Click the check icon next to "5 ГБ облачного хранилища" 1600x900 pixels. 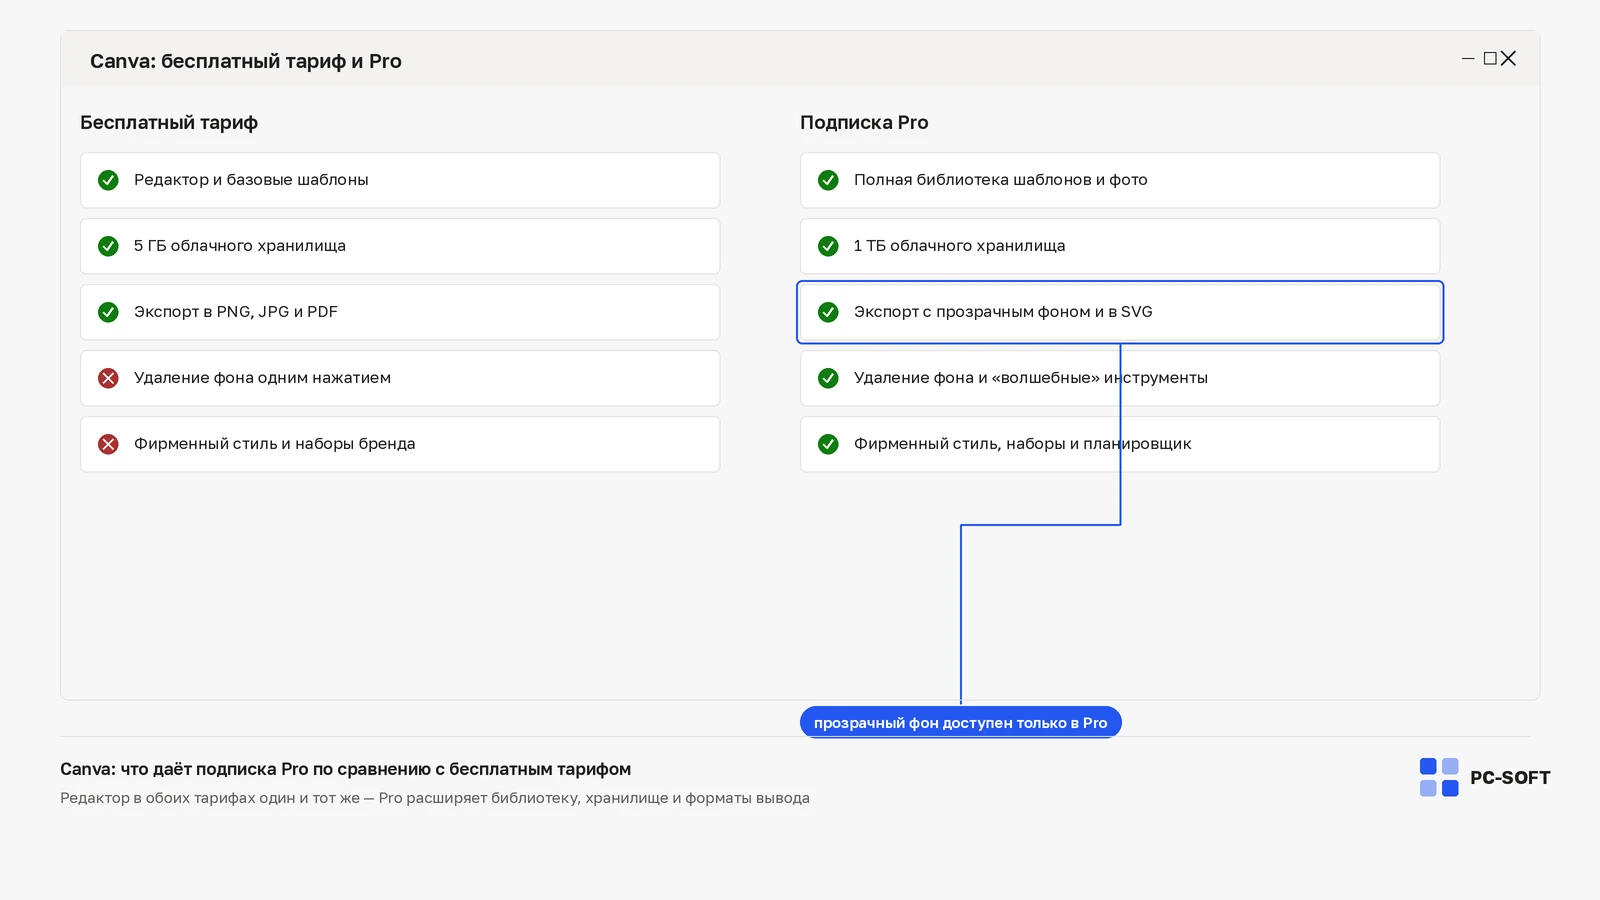click(x=108, y=246)
